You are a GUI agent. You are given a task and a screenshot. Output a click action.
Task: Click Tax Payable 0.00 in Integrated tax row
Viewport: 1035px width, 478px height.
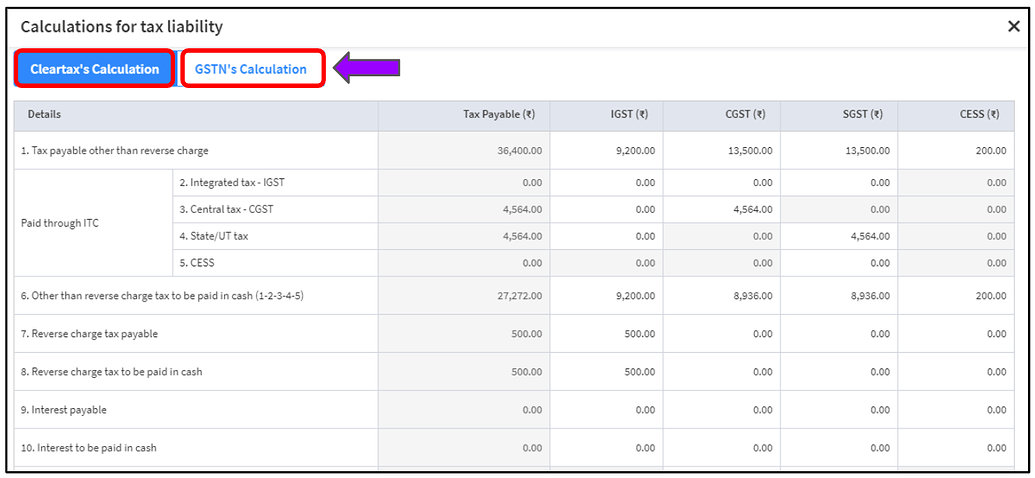(533, 183)
